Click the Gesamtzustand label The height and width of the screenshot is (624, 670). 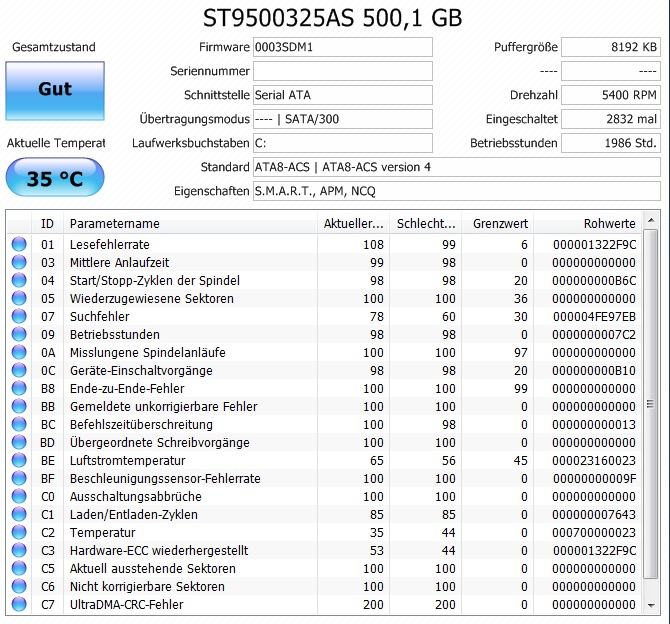click(54, 47)
